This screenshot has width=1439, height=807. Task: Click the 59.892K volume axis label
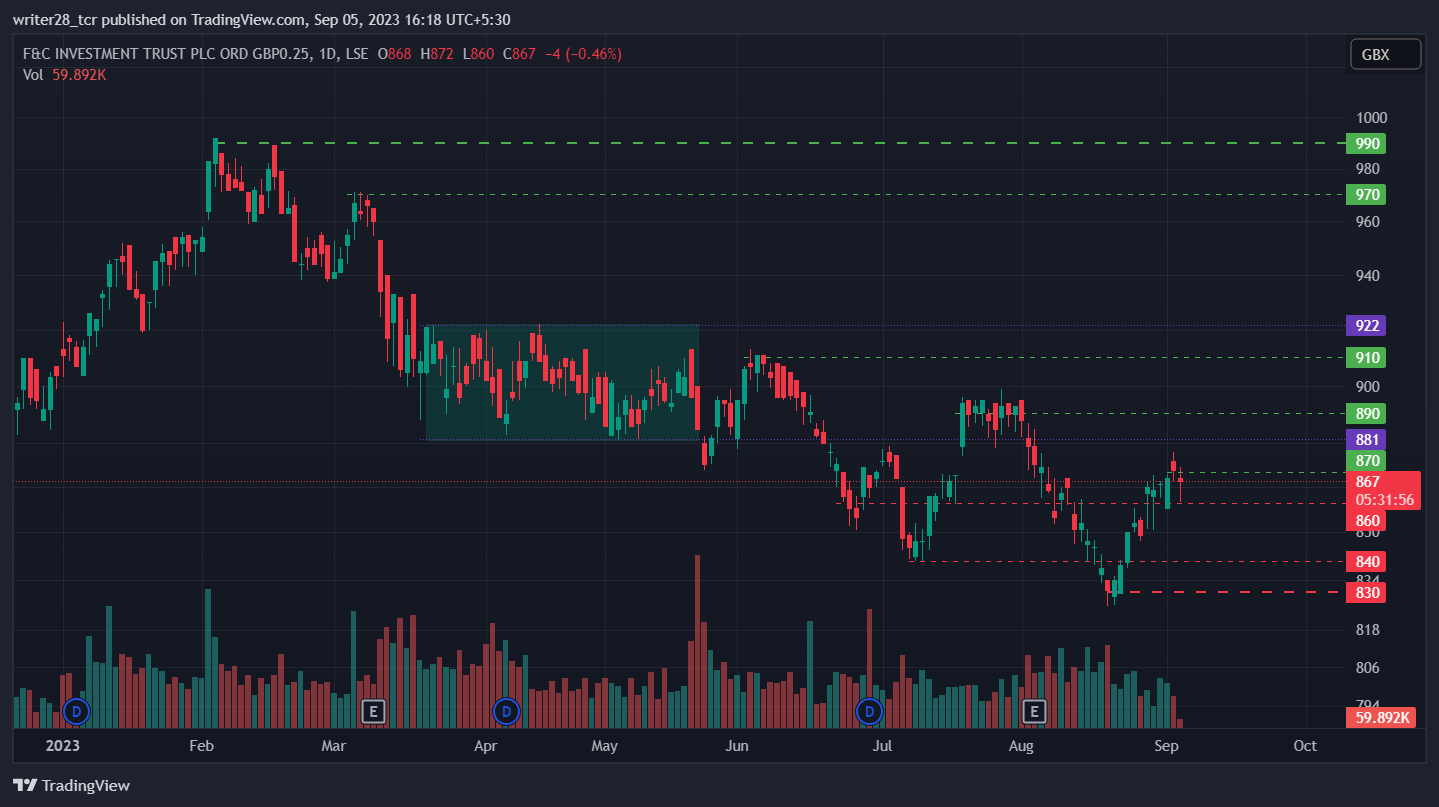point(1383,717)
